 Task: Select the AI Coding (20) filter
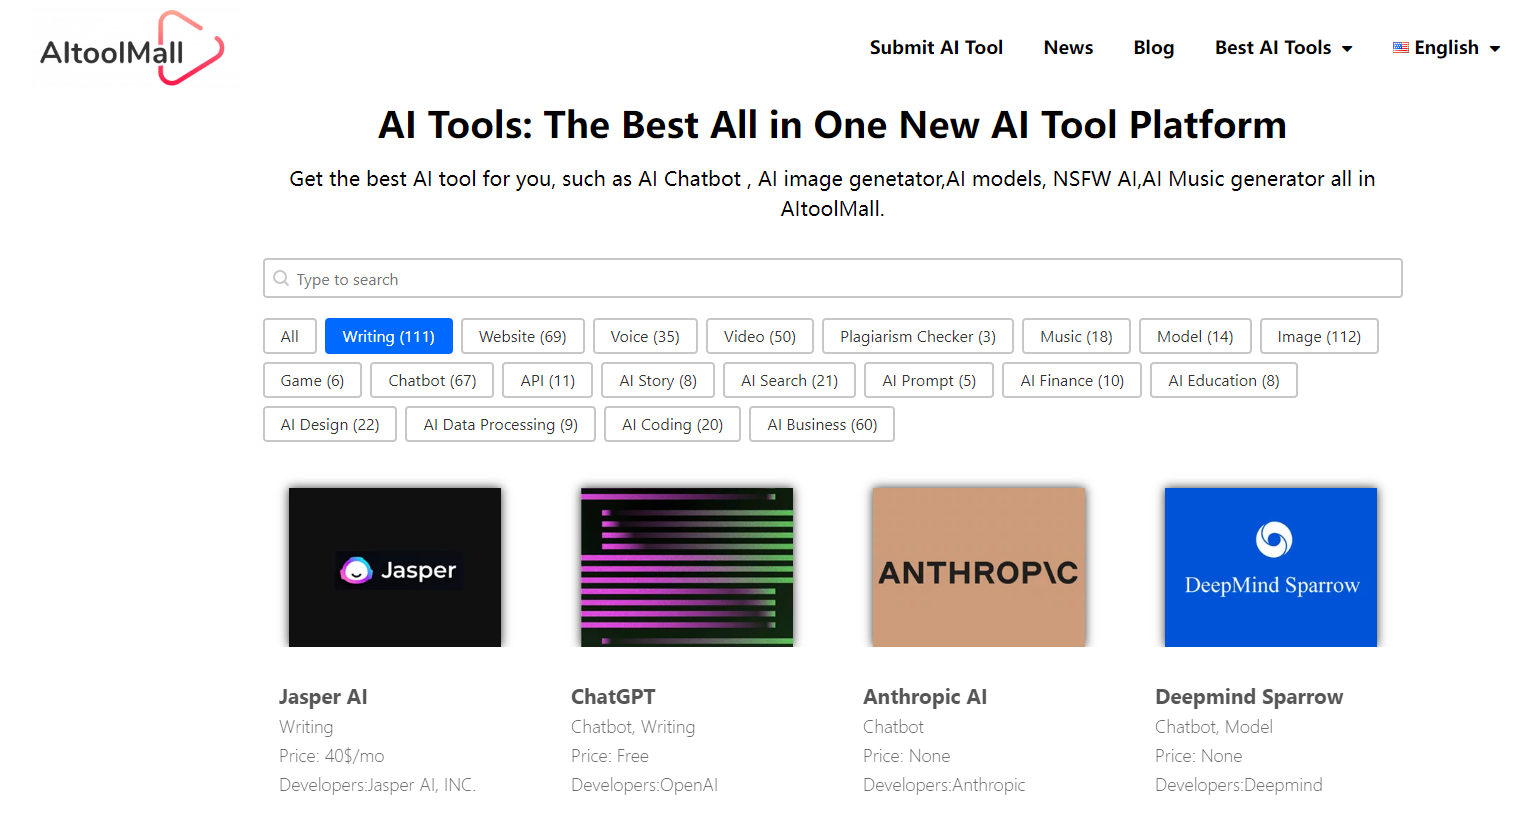672,425
